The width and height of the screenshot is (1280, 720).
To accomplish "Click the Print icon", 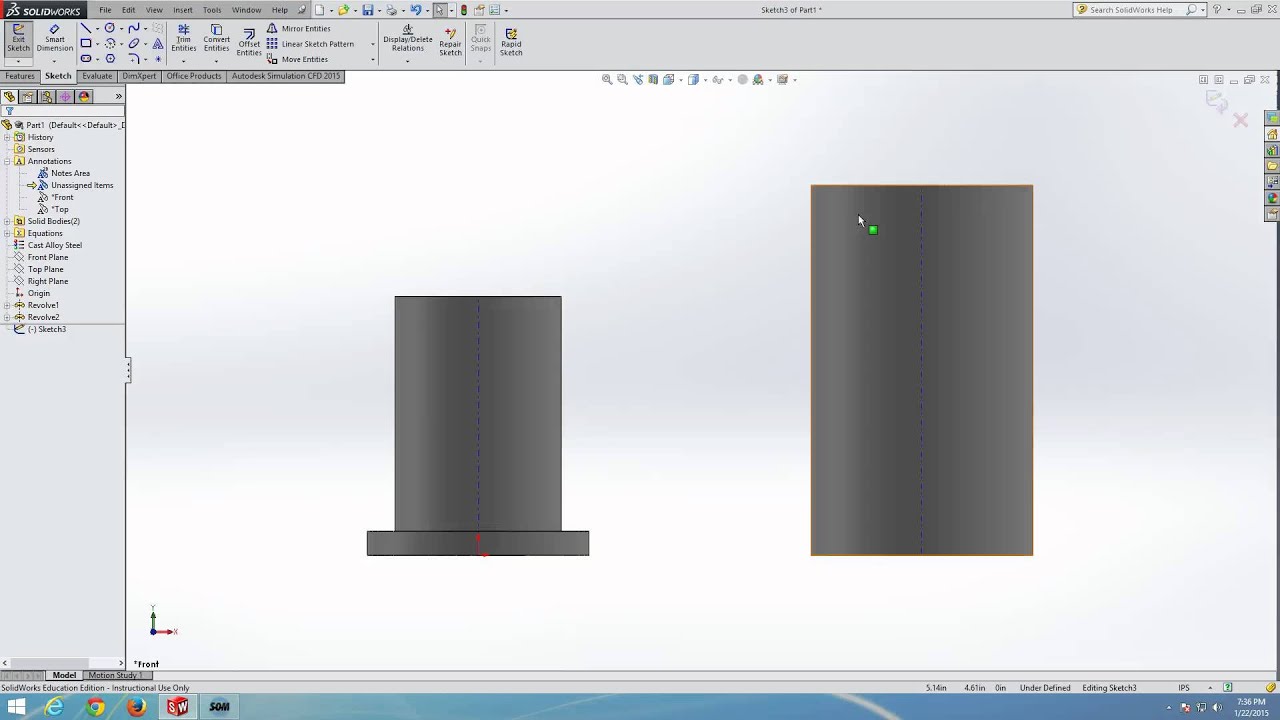I will coord(392,10).
